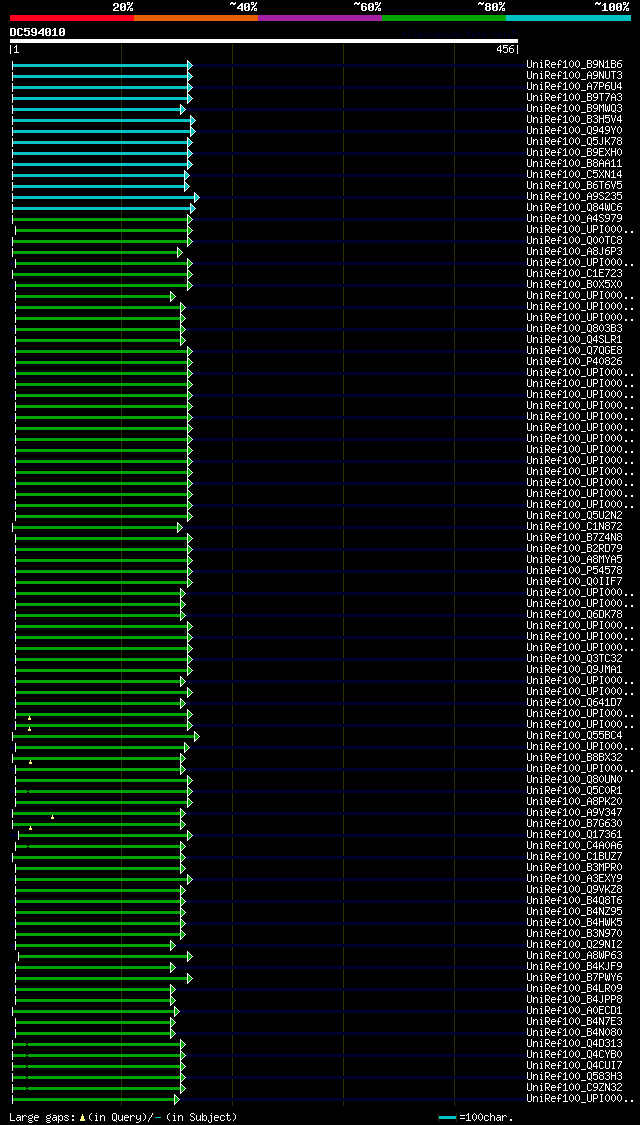Screen dimensions: 640x1125
Task: Select the UniRef100_Q641D7 label
Action: (574, 702)
